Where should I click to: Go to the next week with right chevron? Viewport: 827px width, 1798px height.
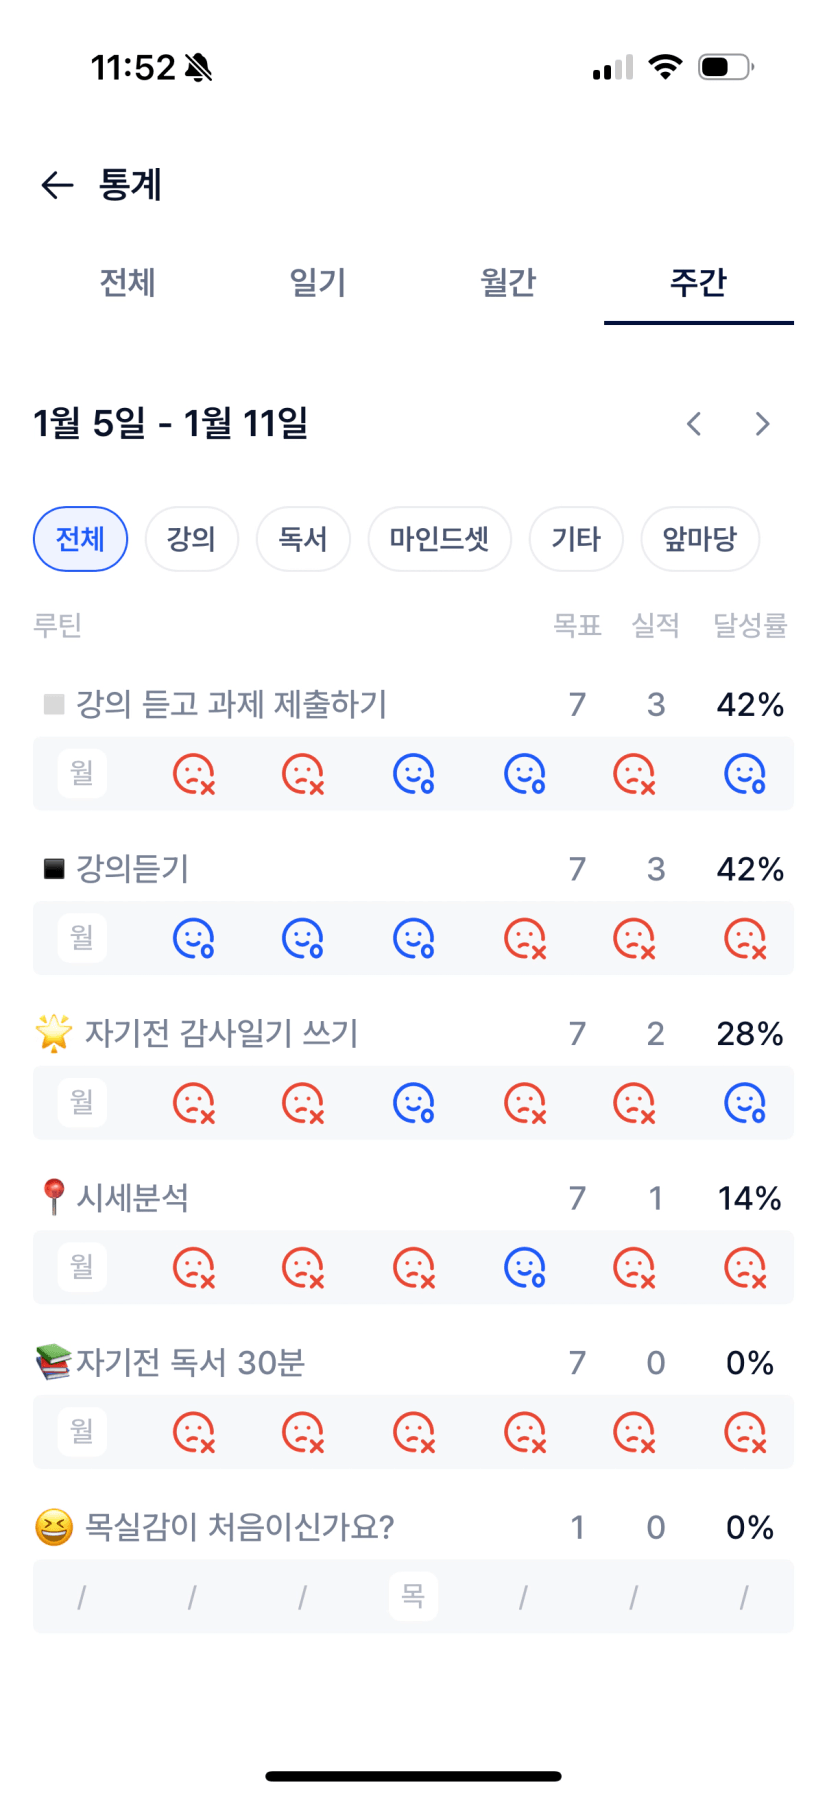tap(762, 424)
